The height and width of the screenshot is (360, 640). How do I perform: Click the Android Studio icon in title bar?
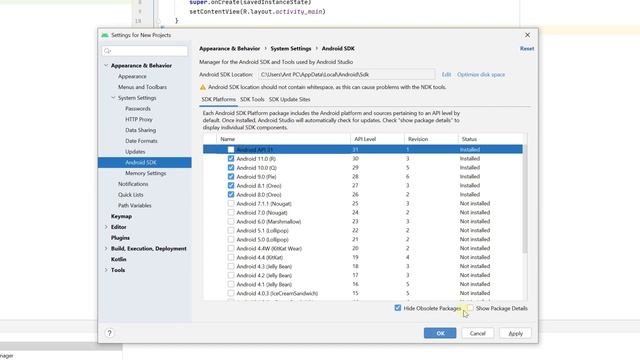pos(105,35)
